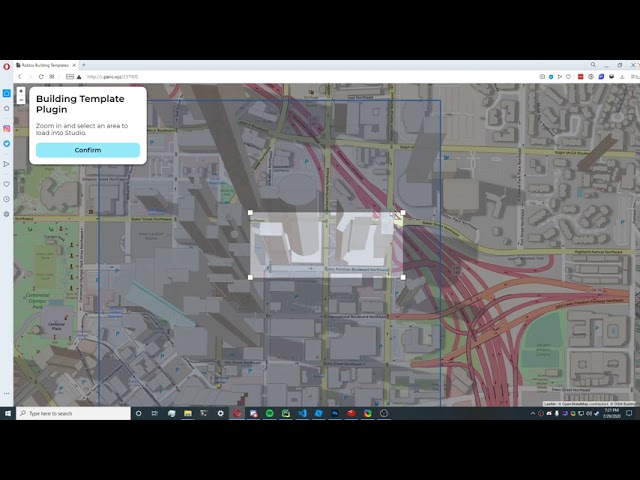The height and width of the screenshot is (480, 640).
Task: Go back to the previous page
Action: [x=19, y=77]
